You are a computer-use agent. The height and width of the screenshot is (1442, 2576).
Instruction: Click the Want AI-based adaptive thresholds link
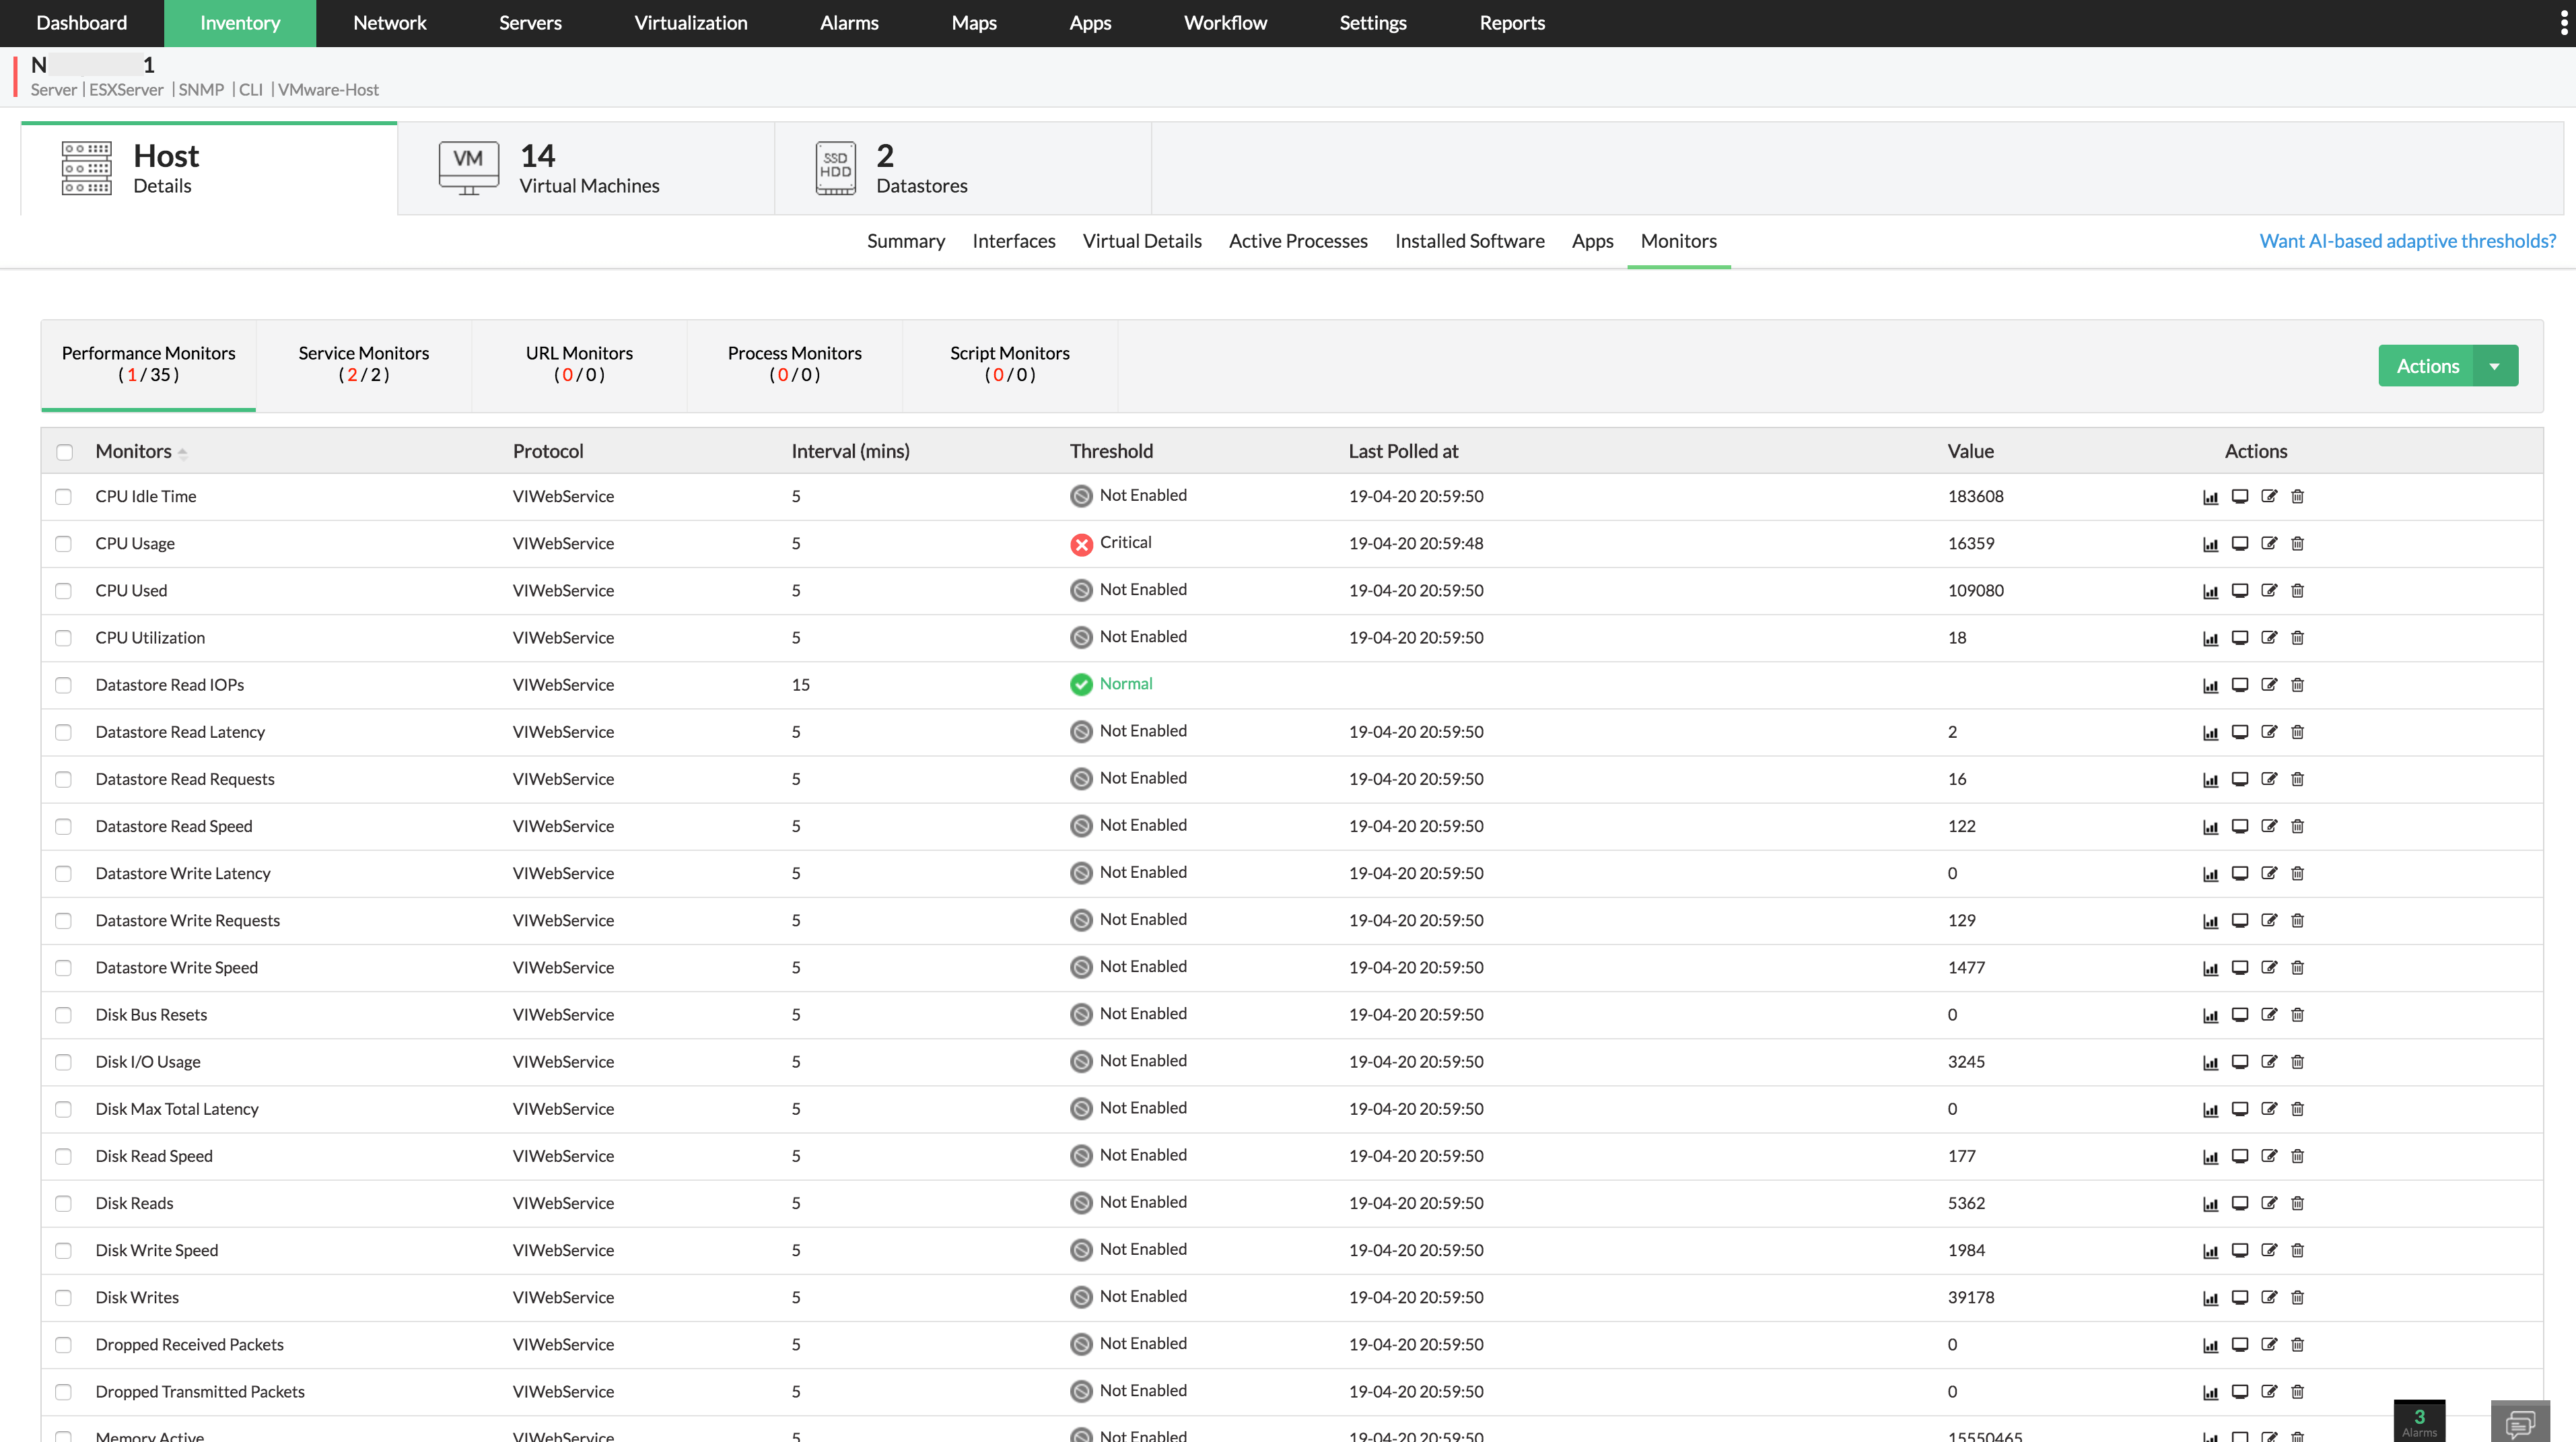point(2406,240)
